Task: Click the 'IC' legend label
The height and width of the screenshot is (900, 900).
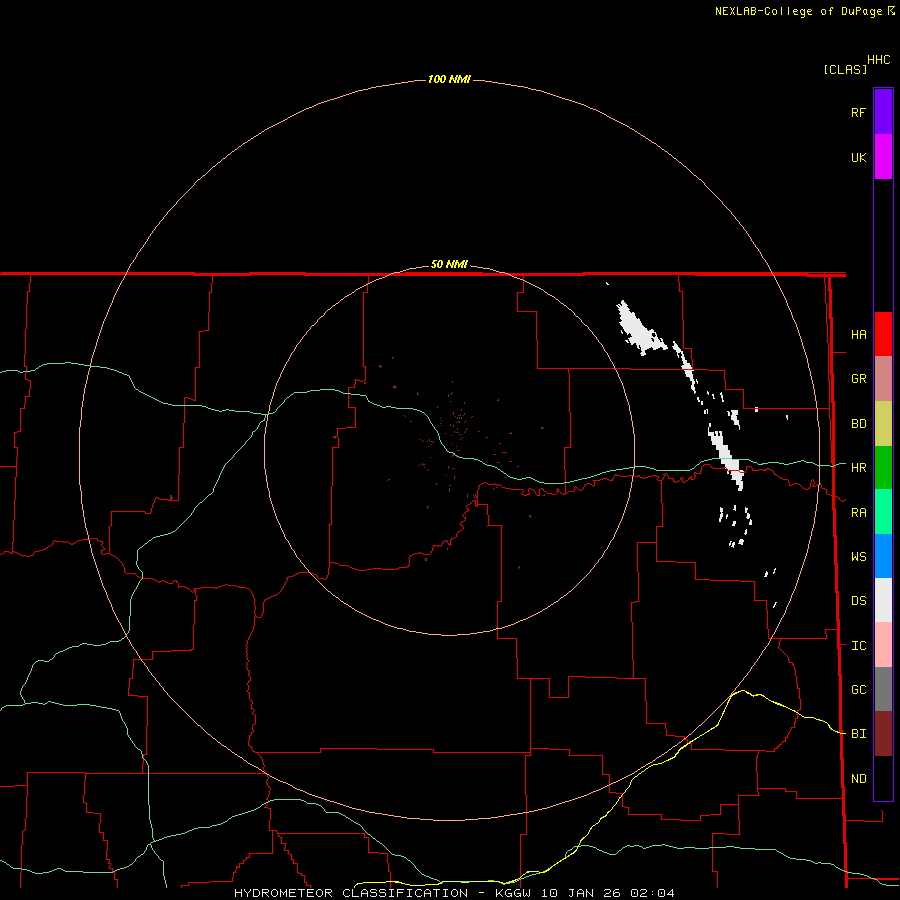Action: (858, 646)
